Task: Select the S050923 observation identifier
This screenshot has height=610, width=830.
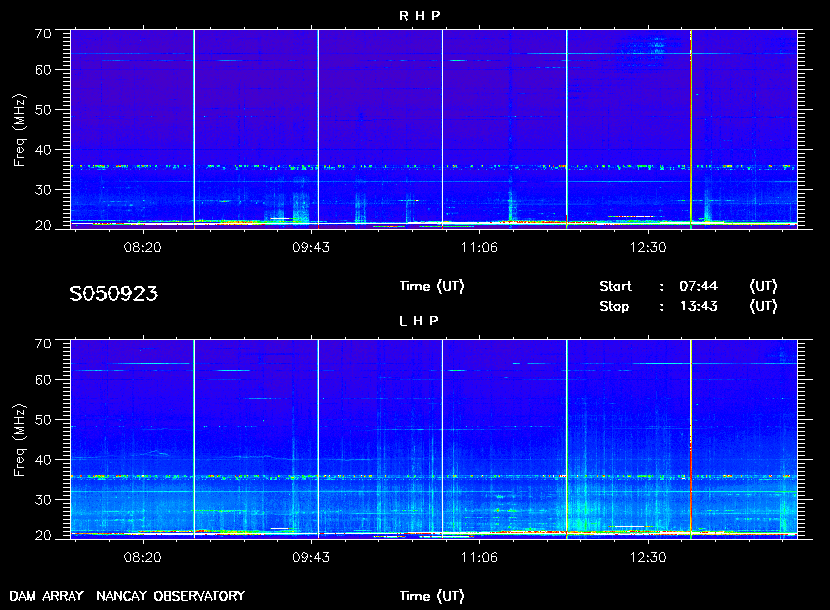Action: pyautogui.click(x=113, y=294)
